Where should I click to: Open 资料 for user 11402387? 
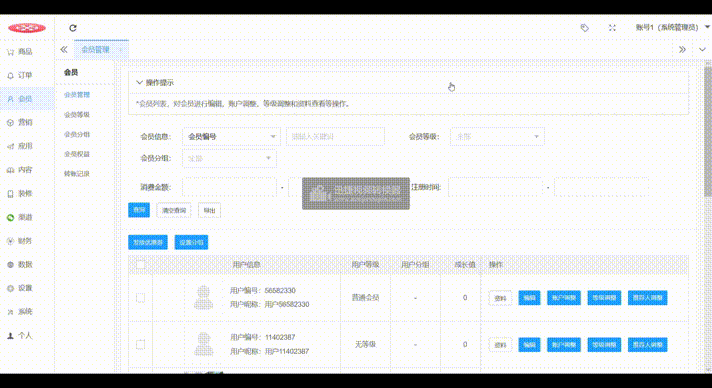500,345
